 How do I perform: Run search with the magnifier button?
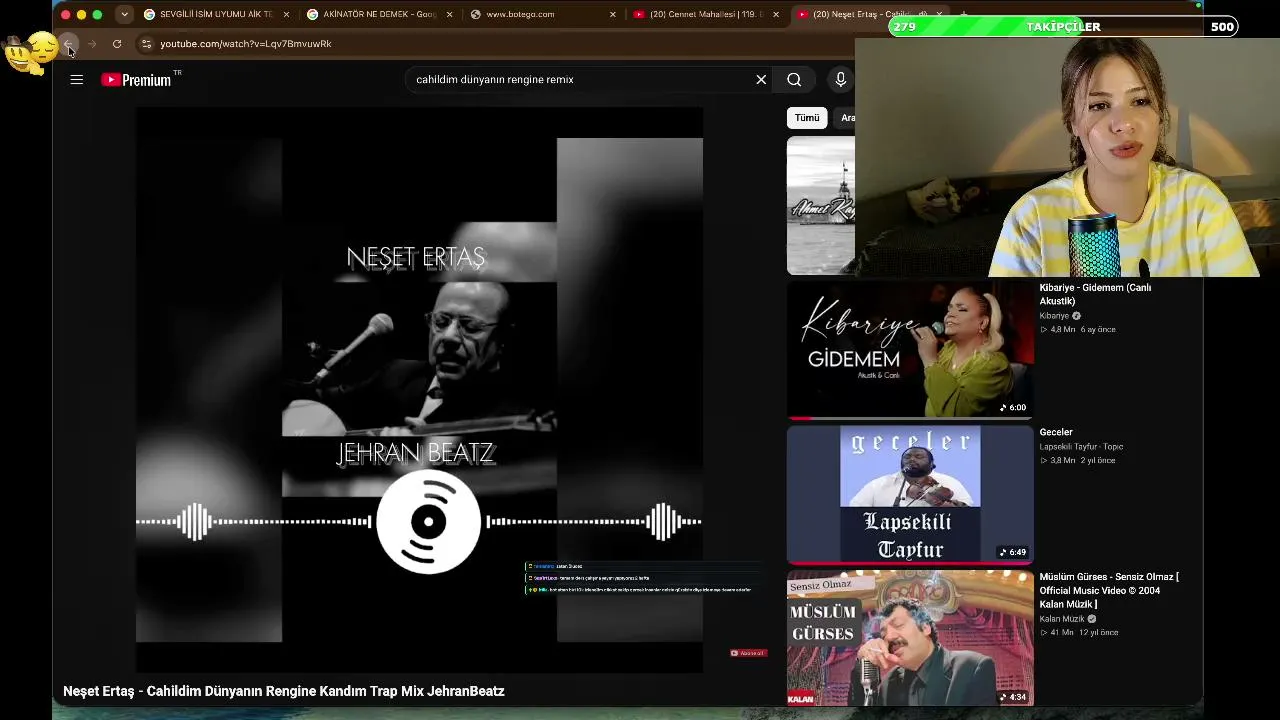794,80
